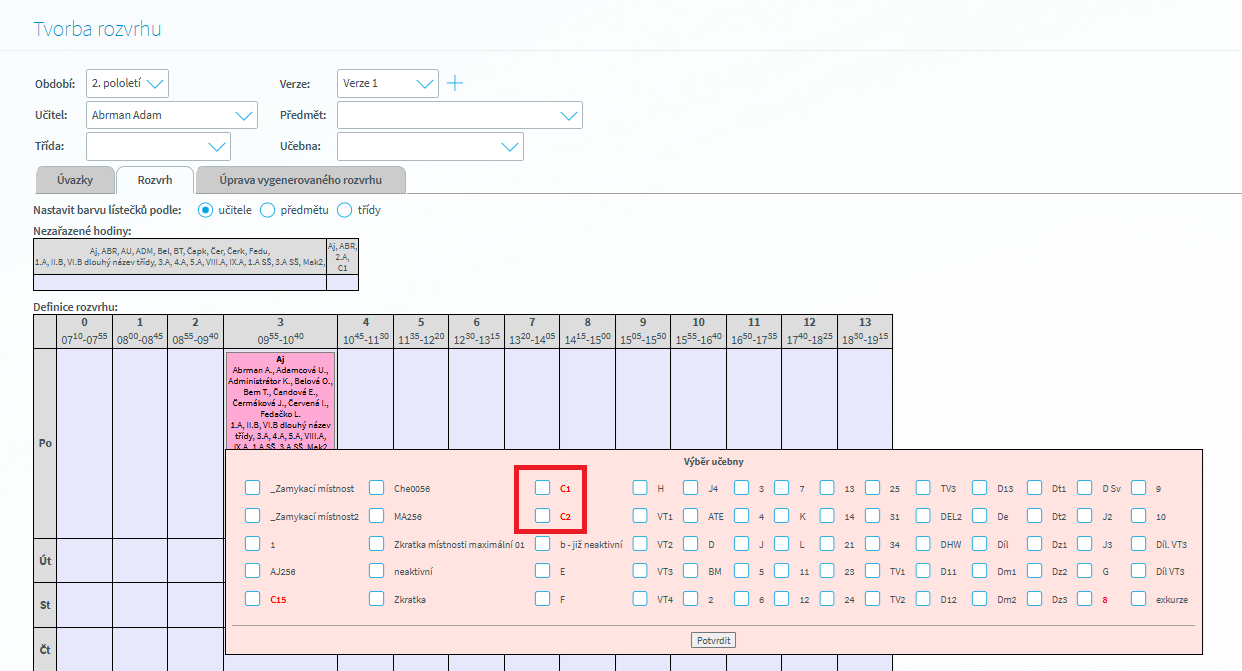Click the period 3 header 09:55-10:40
The width and height of the screenshot is (1242, 671).
tap(280, 332)
